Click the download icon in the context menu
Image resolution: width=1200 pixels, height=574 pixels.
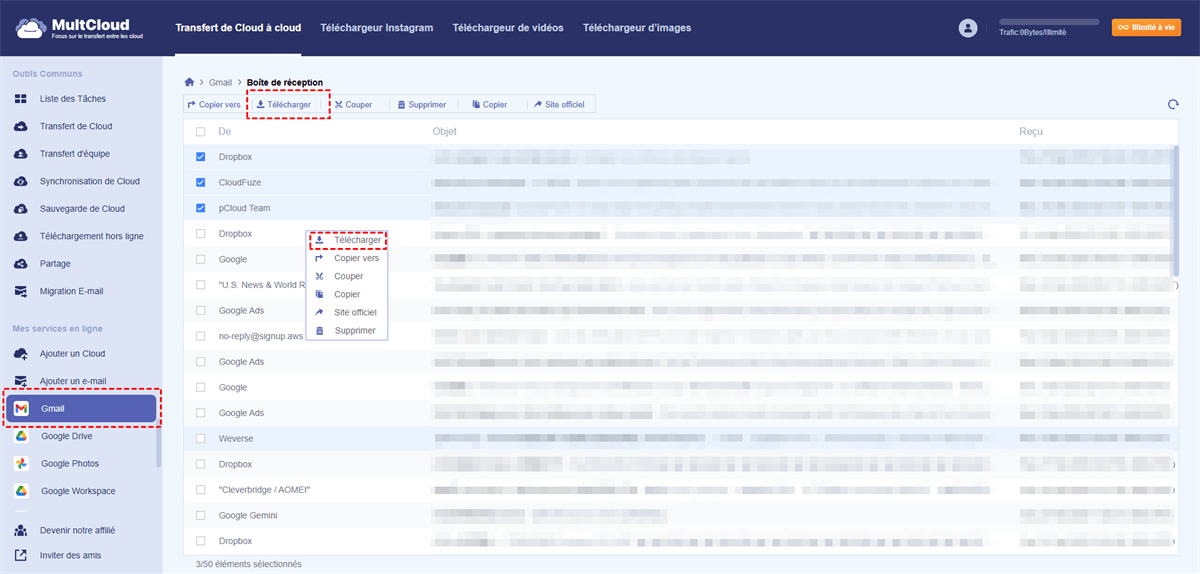(x=319, y=240)
